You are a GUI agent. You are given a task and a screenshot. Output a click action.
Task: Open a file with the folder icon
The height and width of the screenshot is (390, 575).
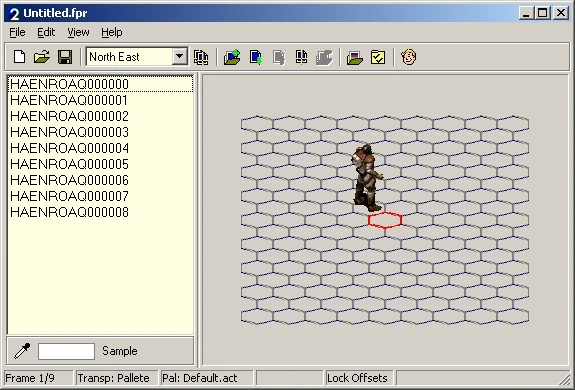tap(42, 57)
